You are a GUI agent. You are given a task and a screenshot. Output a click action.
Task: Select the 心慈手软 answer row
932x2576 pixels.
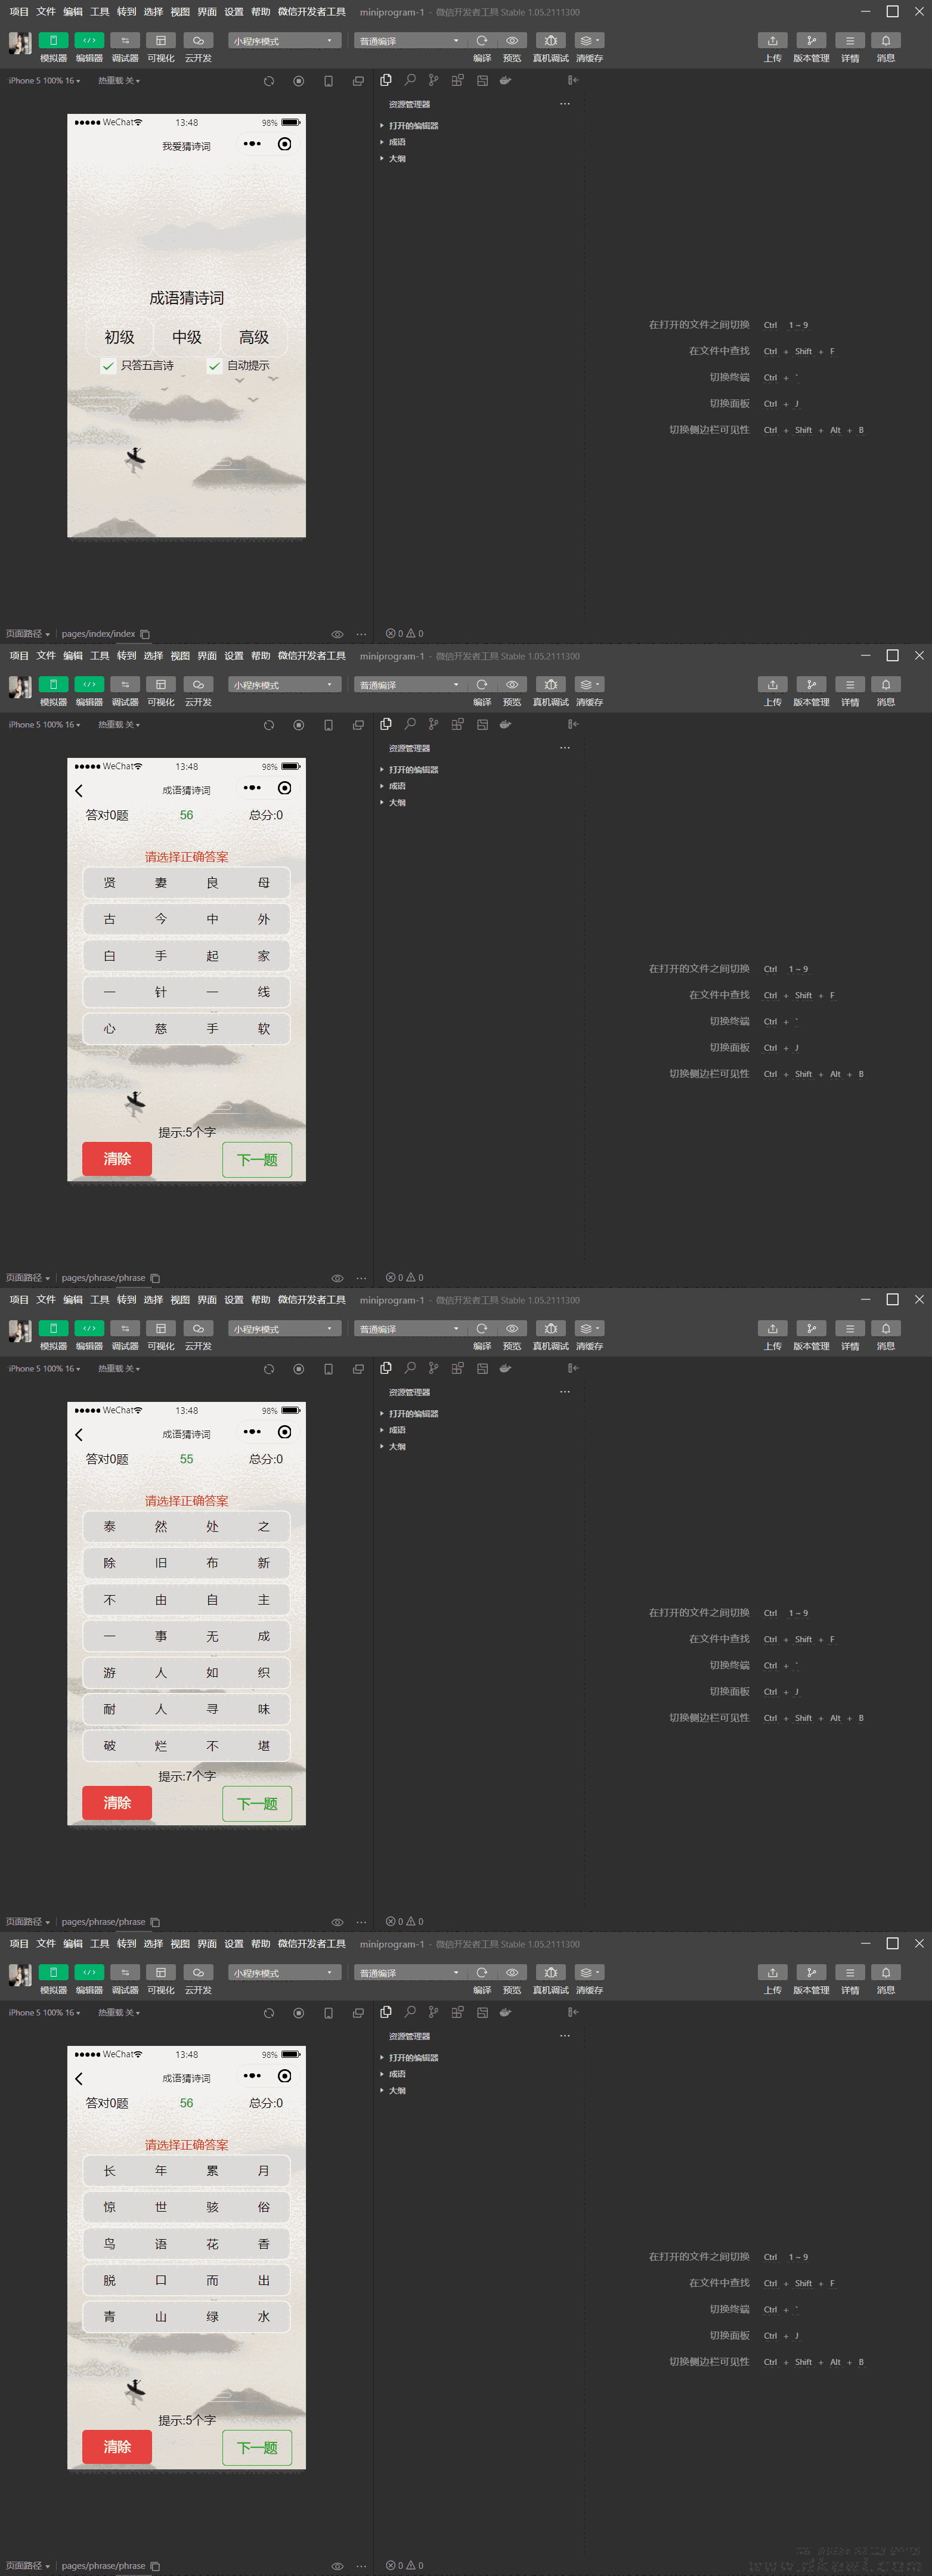[187, 1029]
